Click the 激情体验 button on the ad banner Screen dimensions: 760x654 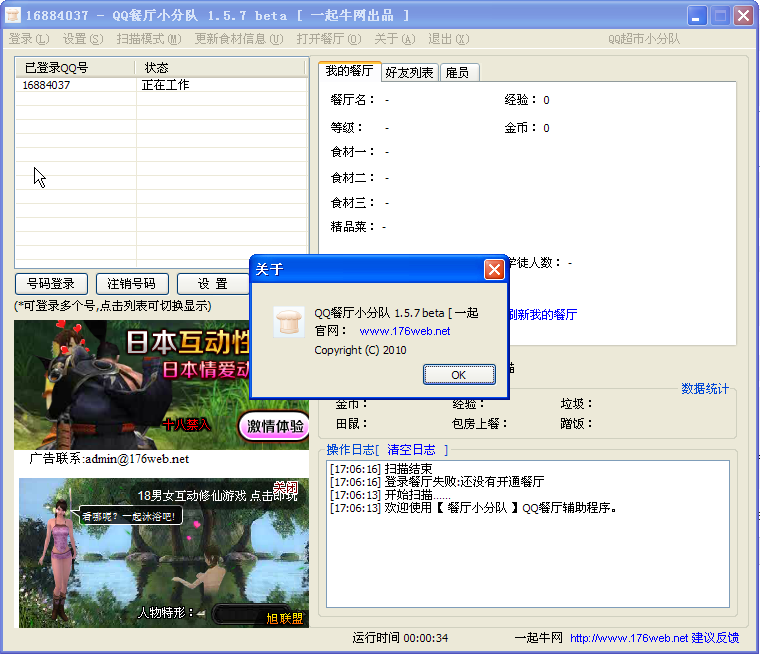tap(275, 426)
